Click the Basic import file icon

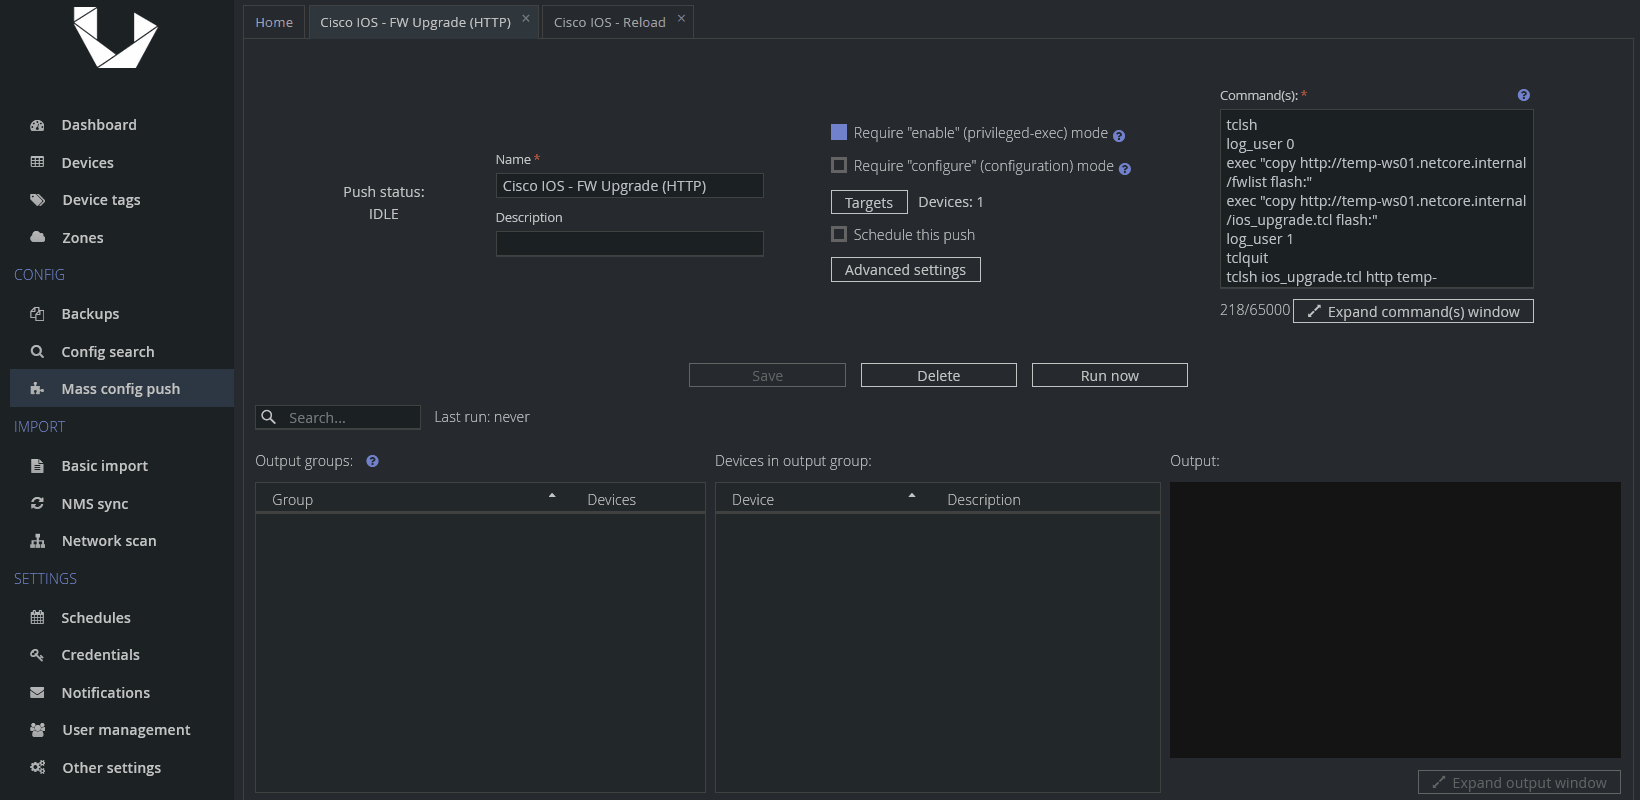point(37,466)
